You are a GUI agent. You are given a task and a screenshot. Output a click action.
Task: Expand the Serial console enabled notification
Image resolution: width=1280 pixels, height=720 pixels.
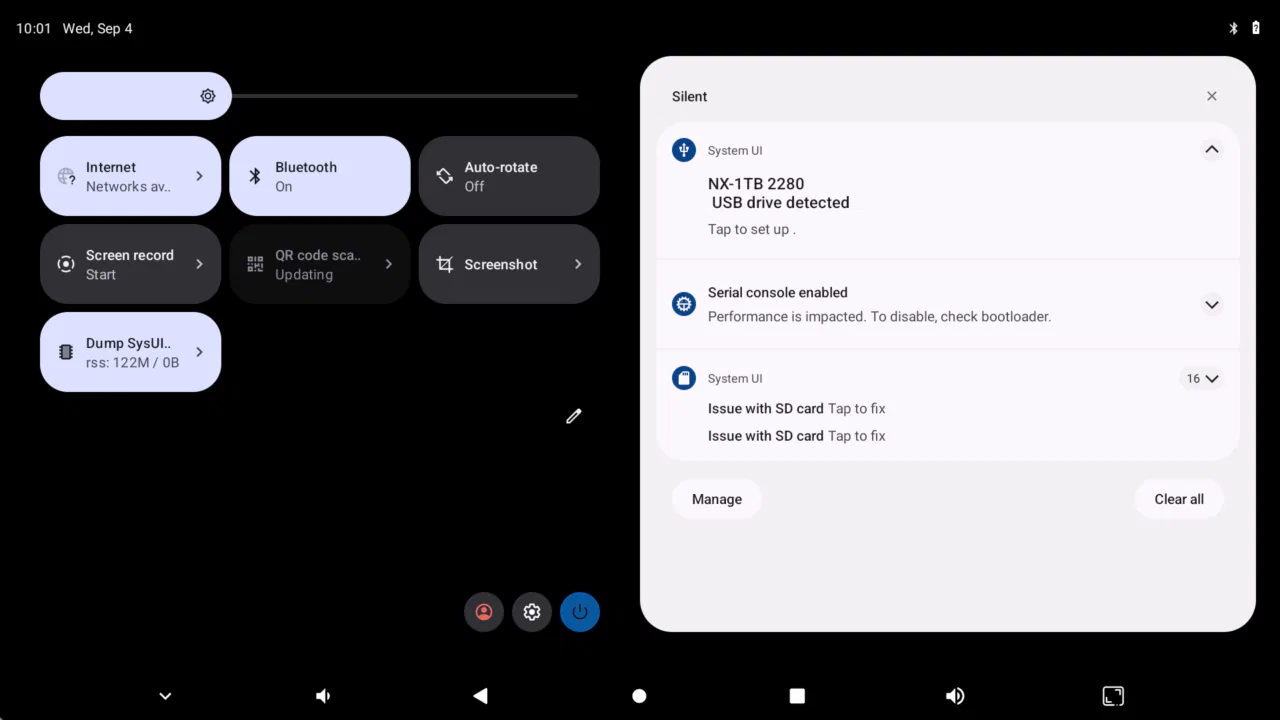click(x=1211, y=304)
